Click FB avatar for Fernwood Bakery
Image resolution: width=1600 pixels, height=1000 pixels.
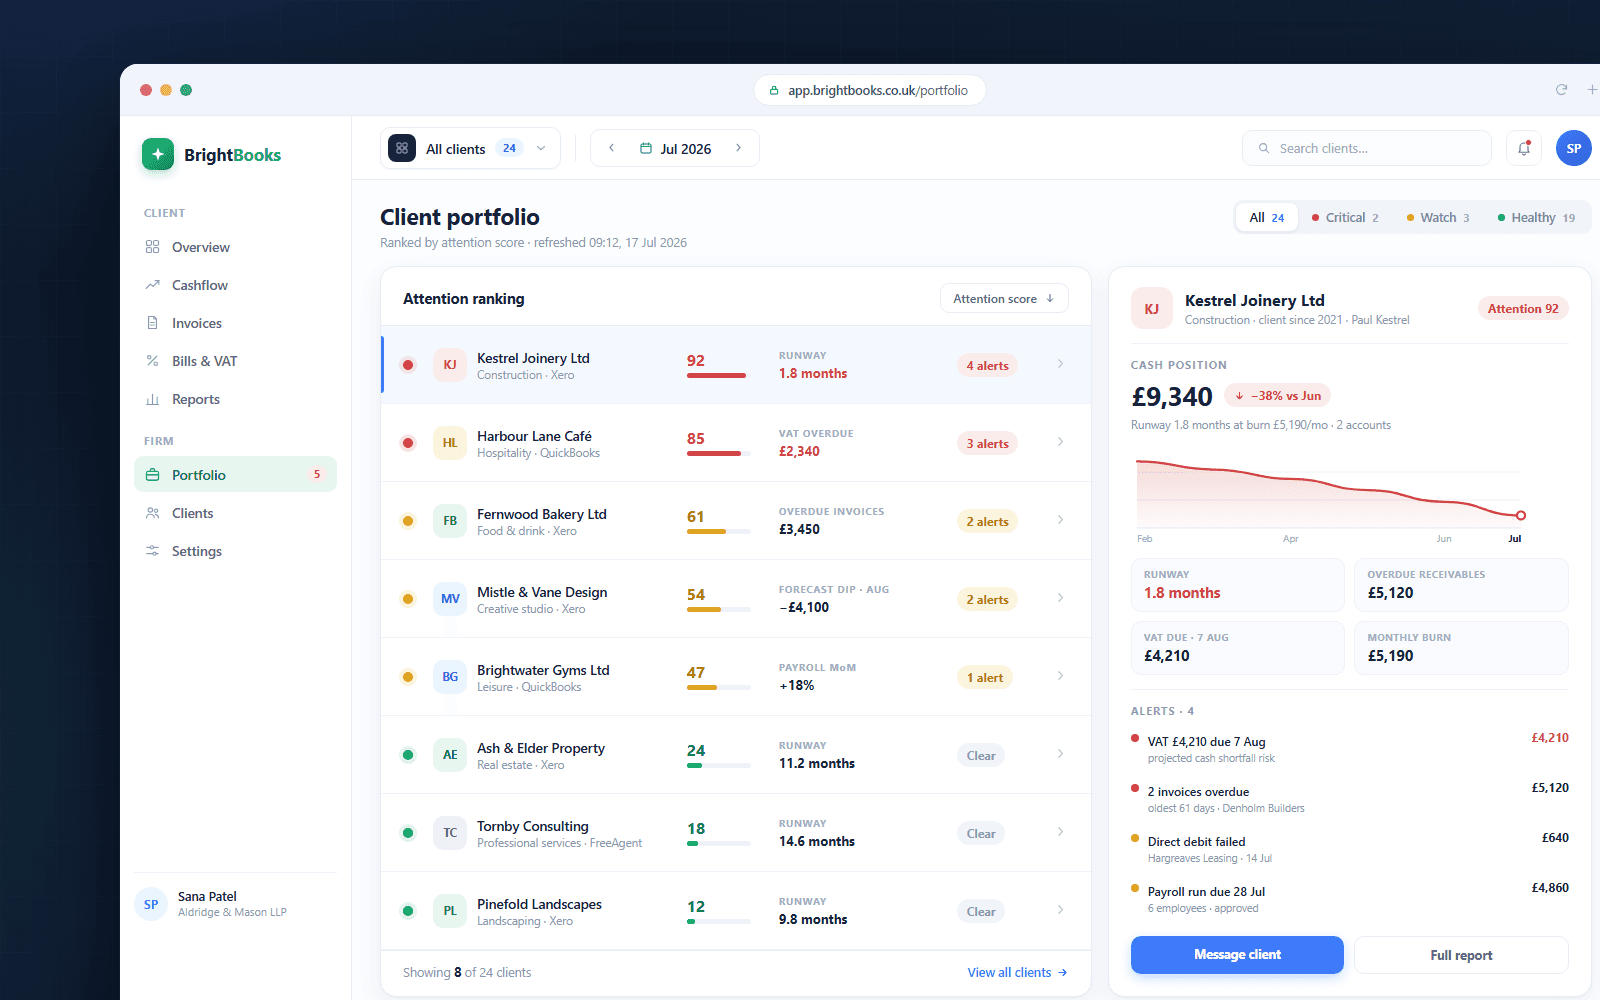coord(450,521)
